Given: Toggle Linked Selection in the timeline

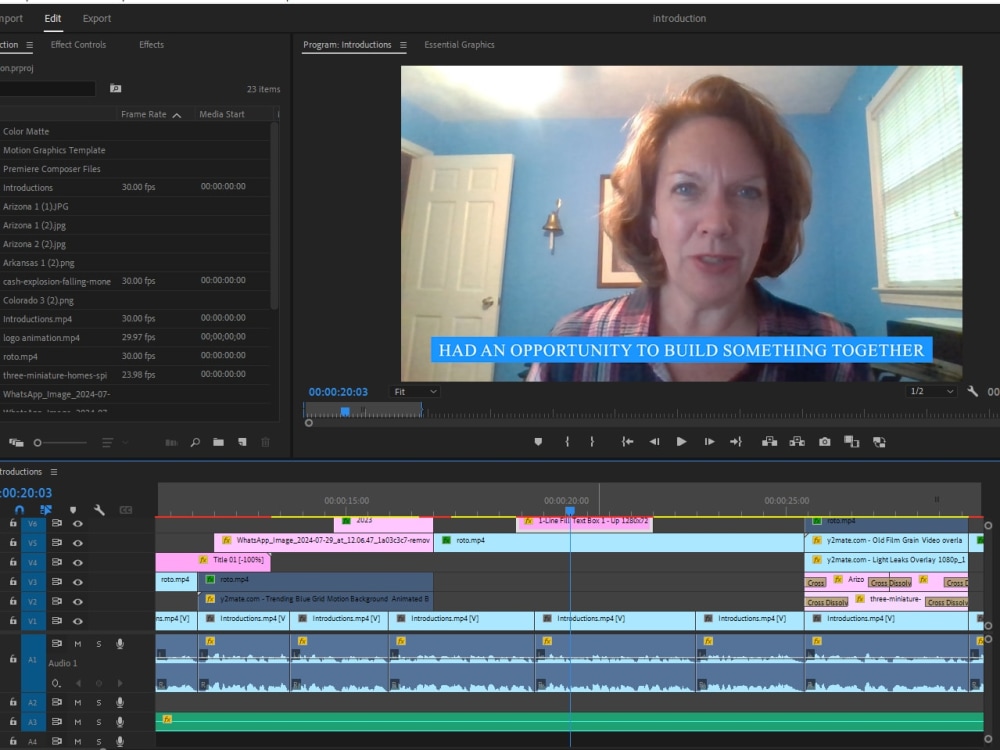Looking at the screenshot, I should (x=46, y=510).
